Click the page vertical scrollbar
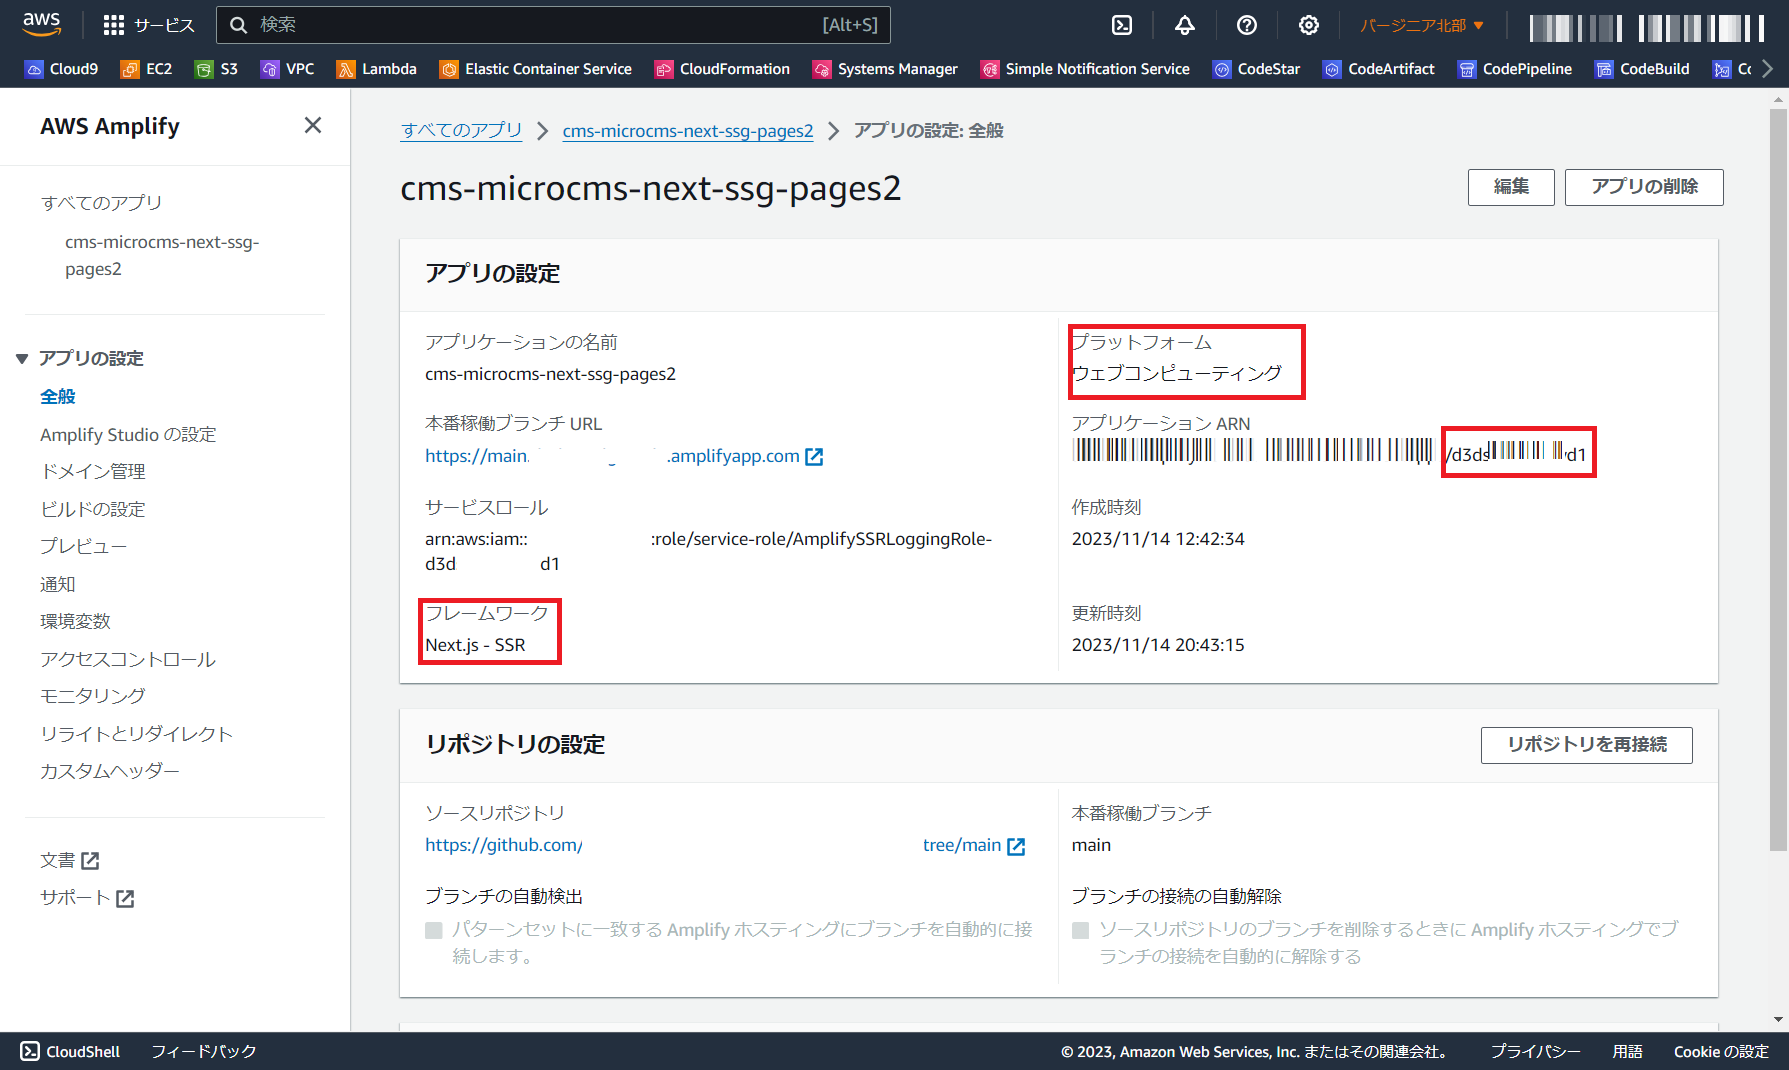This screenshot has height=1070, width=1789. (1778, 480)
